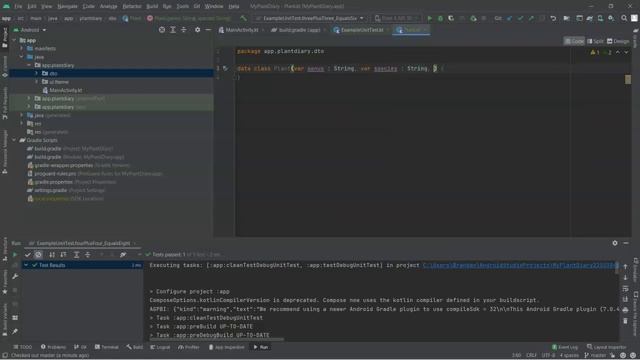The width and height of the screenshot is (640, 360).
Task: Open the Android project view dropdown
Action: tap(30, 30)
